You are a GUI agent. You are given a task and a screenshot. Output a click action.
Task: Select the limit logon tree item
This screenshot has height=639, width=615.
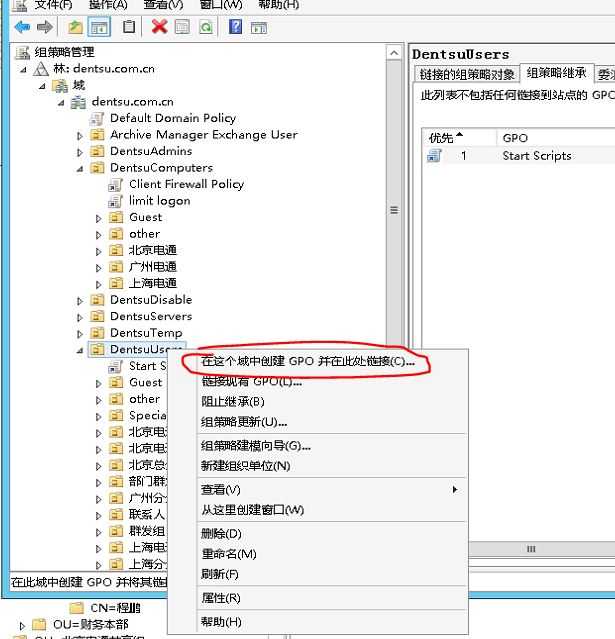[159, 201]
